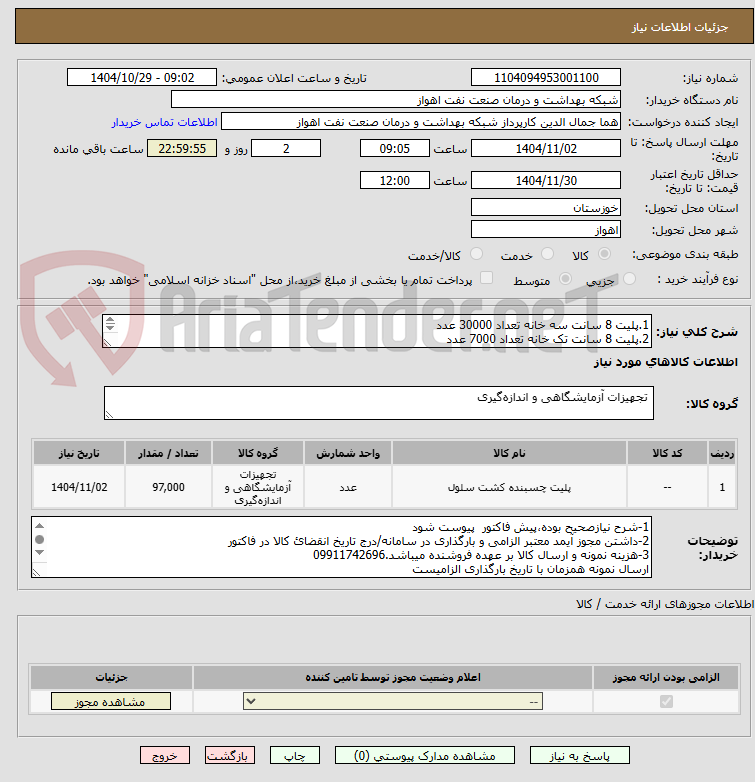The image size is (755, 782).
Task: Click the announcement date field 1404/10/29 - 09:02
Action: 142,78
